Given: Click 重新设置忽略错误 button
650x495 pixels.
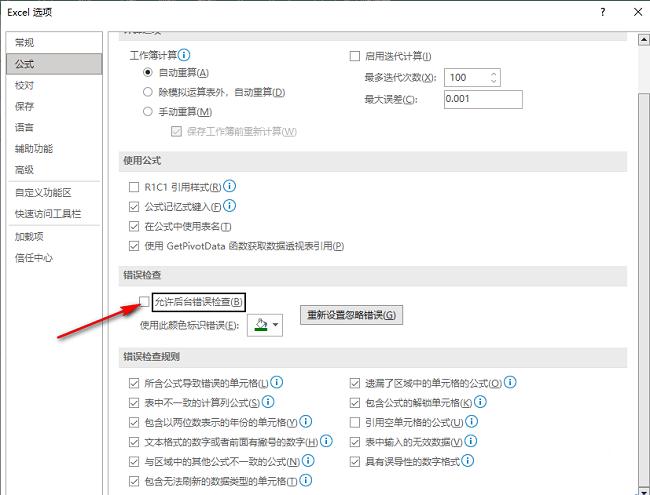Looking at the screenshot, I should pyautogui.click(x=353, y=316).
